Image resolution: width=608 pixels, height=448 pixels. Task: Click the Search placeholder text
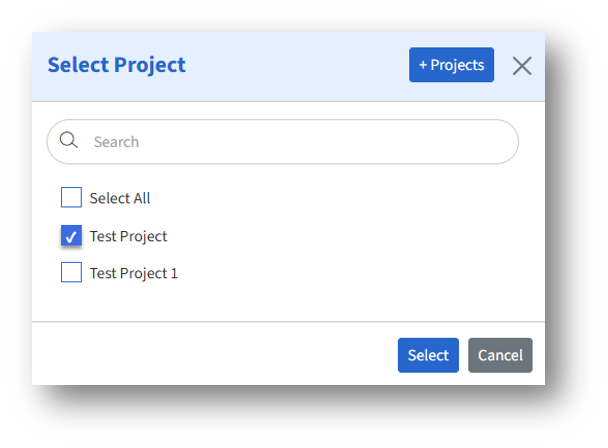(116, 142)
